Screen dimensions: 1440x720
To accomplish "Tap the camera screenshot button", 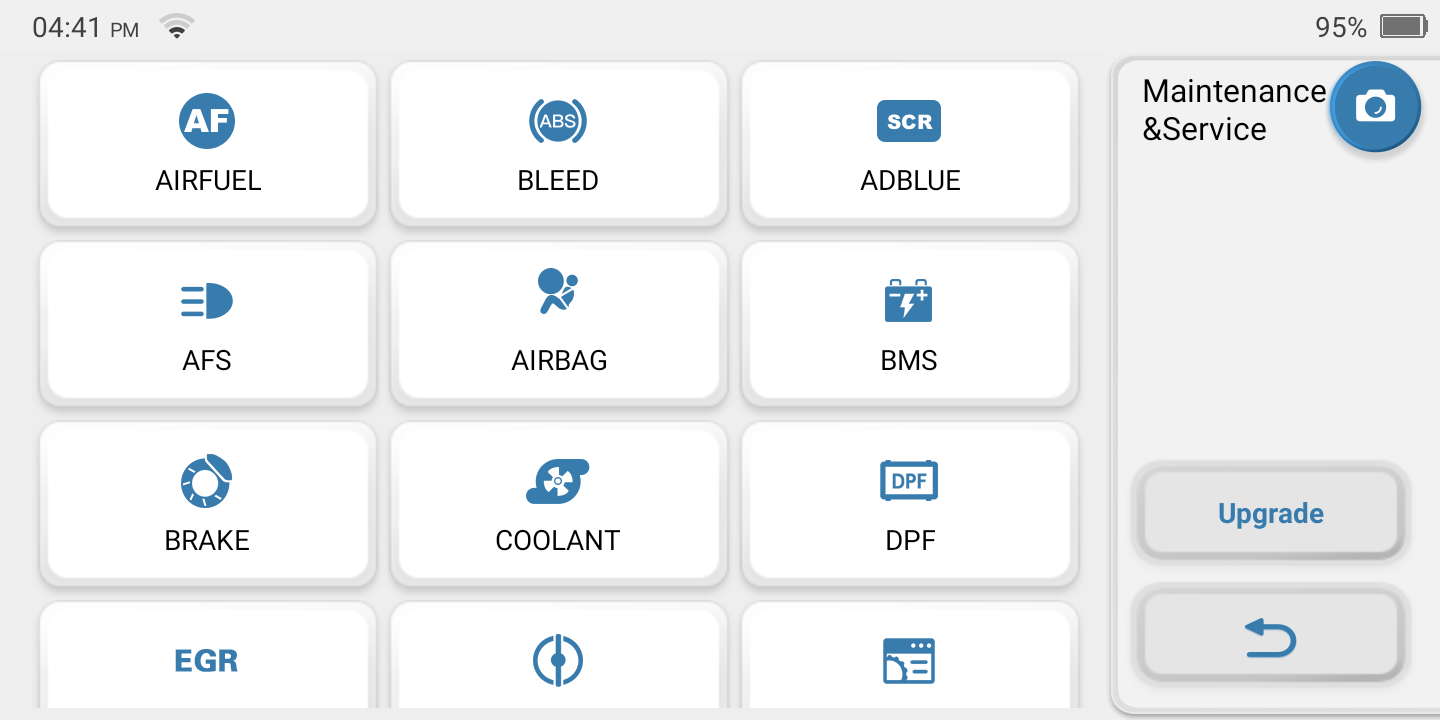I will [1375, 106].
